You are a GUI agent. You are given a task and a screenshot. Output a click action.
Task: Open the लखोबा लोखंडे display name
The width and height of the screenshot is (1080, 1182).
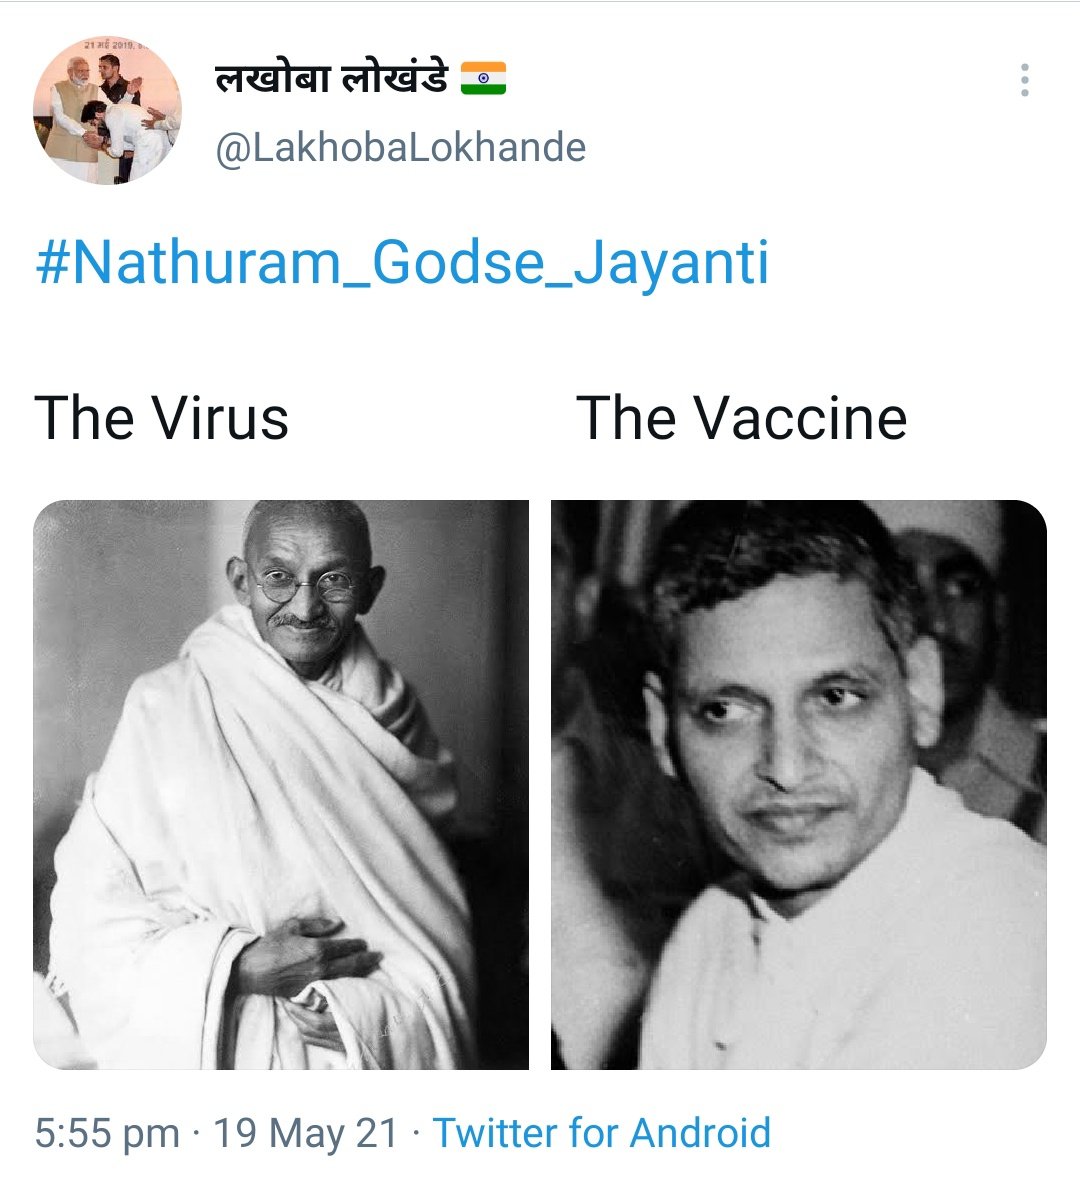click(x=332, y=78)
